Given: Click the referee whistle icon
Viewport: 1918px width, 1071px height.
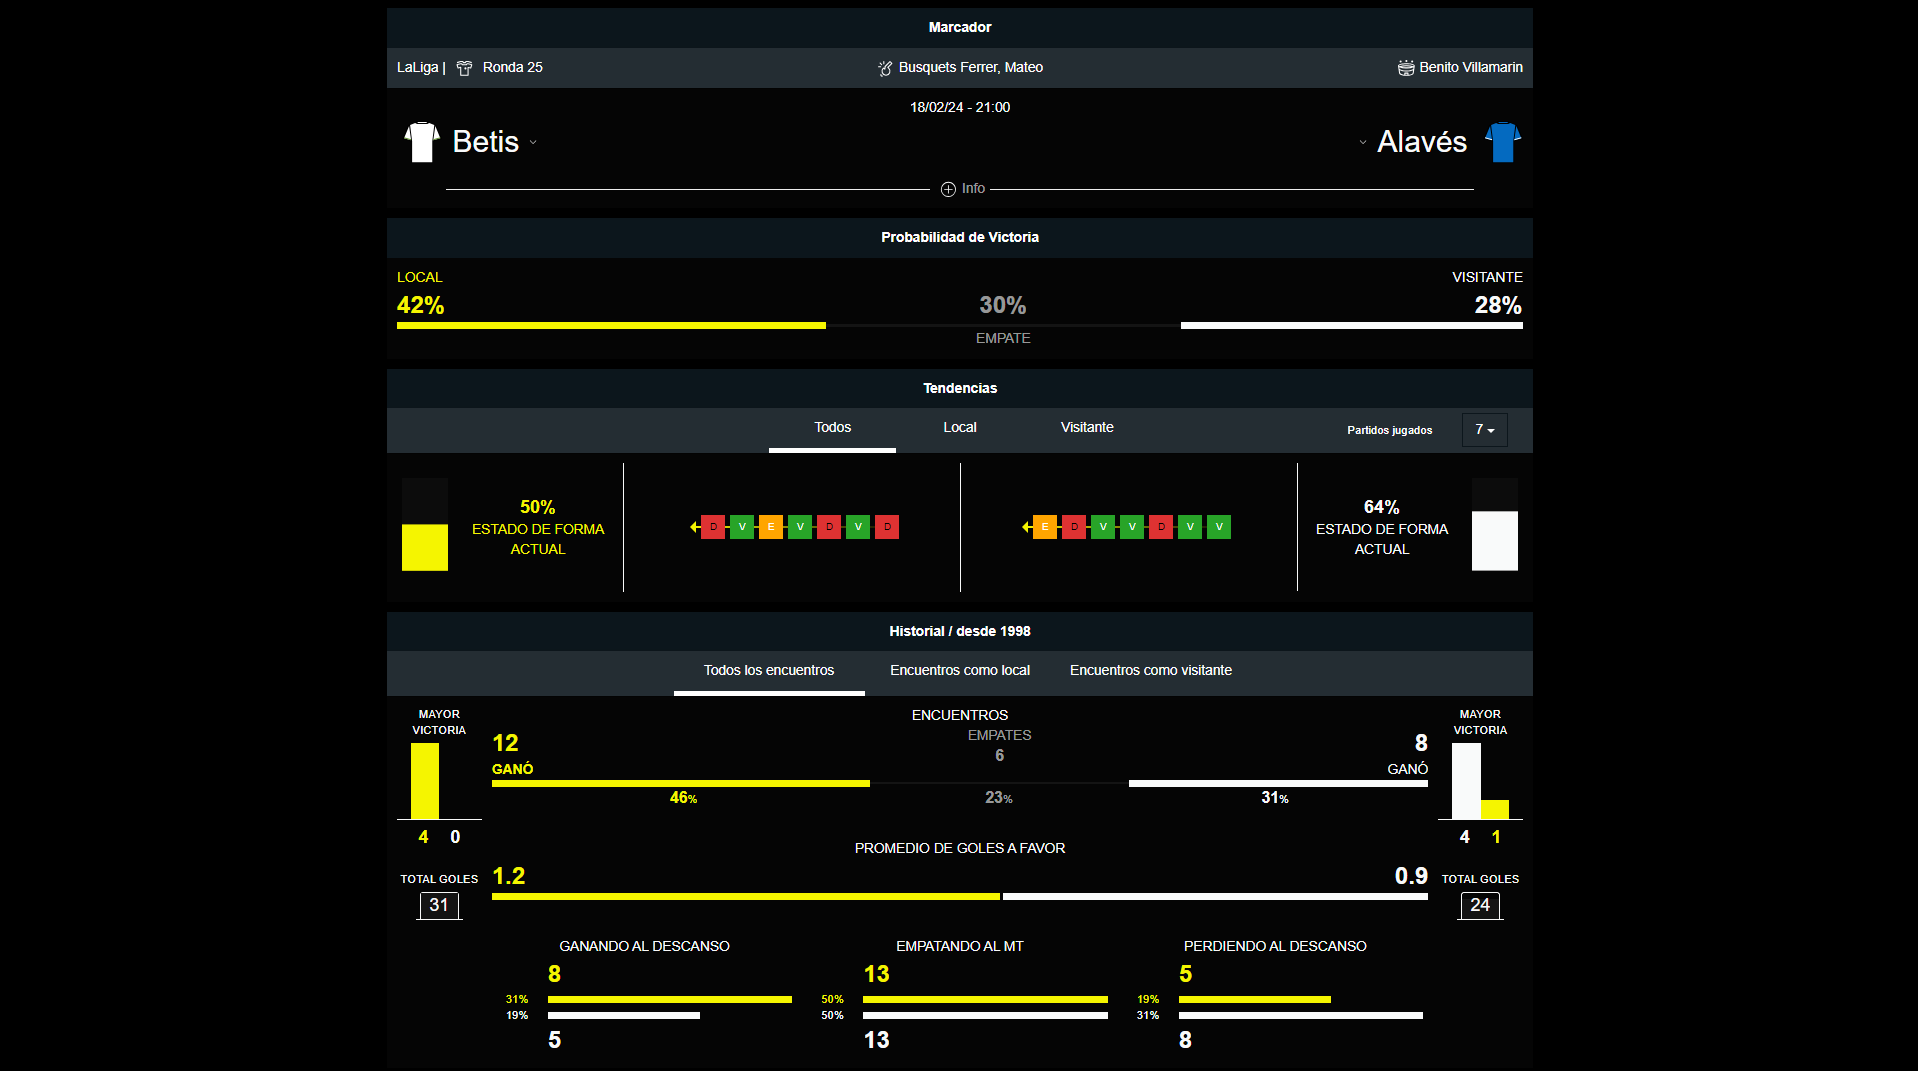Looking at the screenshot, I should click(x=885, y=68).
